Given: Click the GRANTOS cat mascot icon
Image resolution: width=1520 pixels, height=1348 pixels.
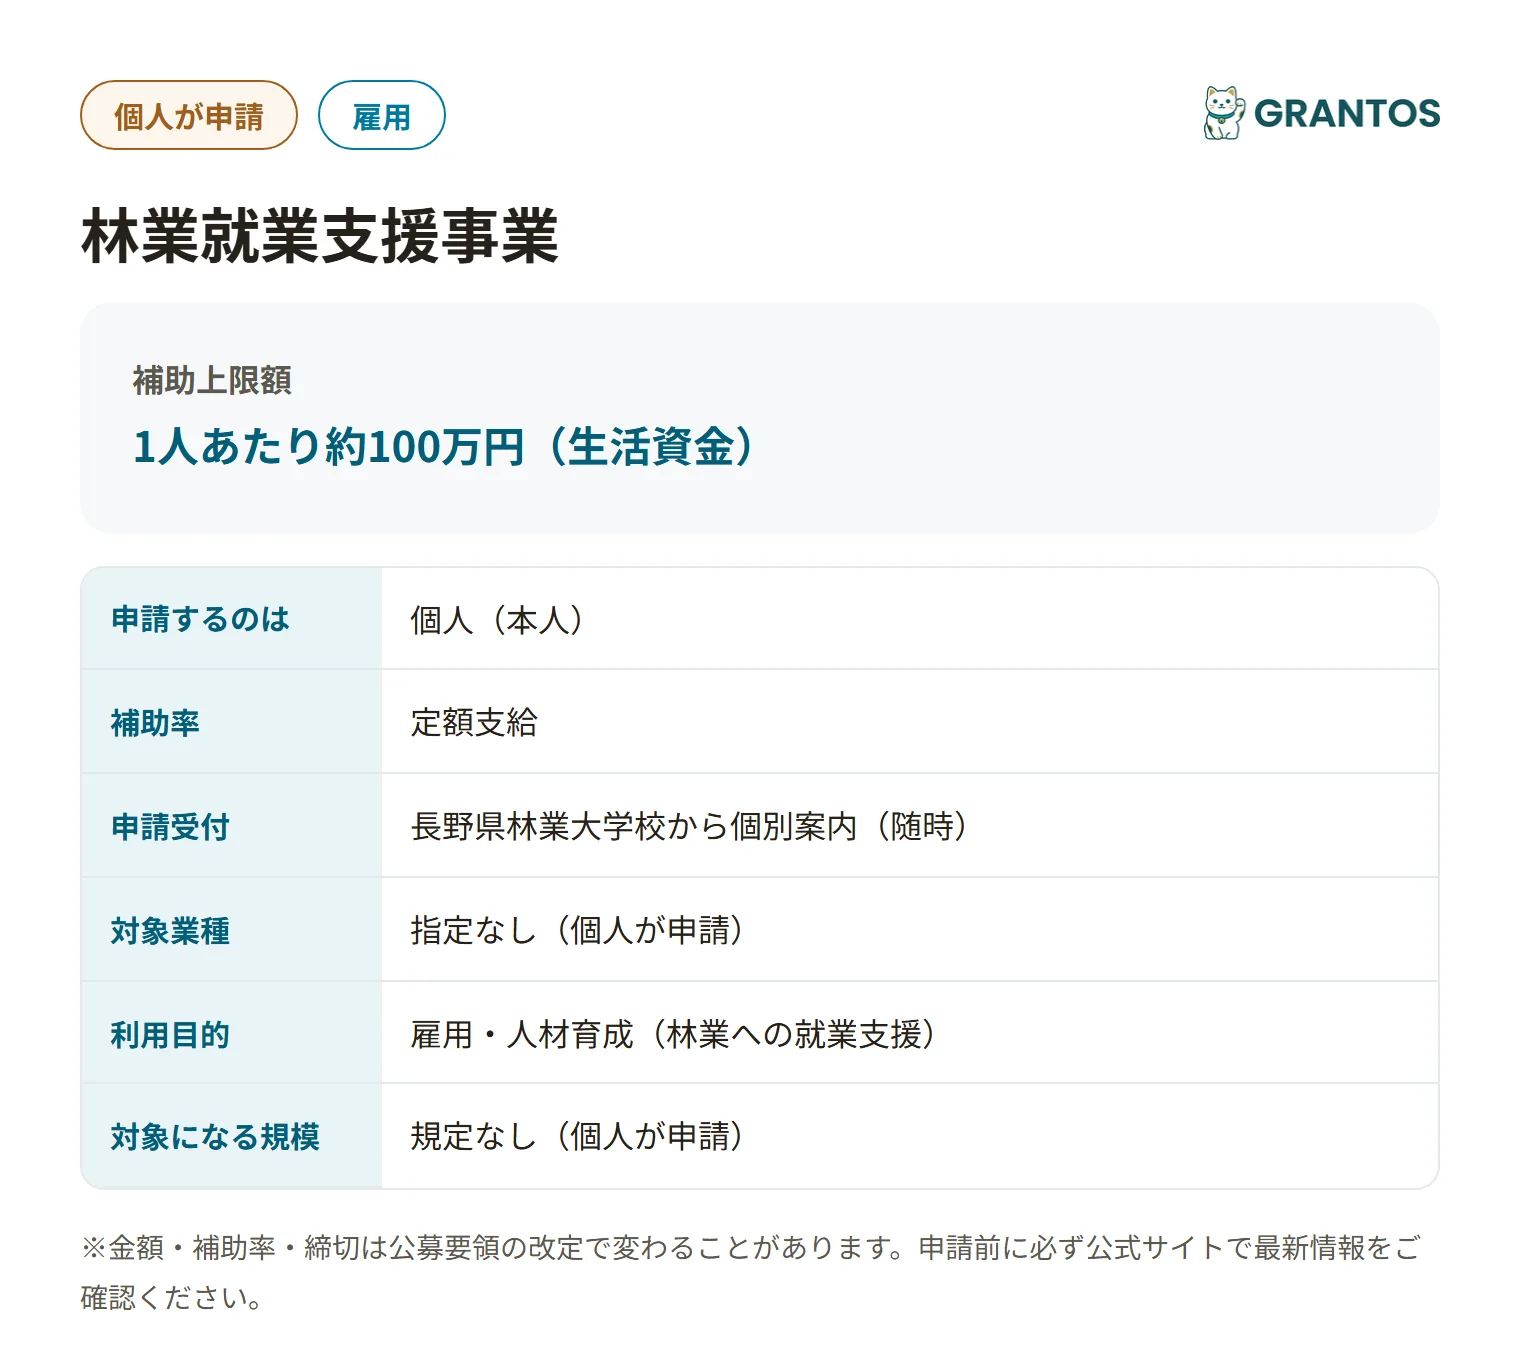Looking at the screenshot, I should (x=1224, y=112).
